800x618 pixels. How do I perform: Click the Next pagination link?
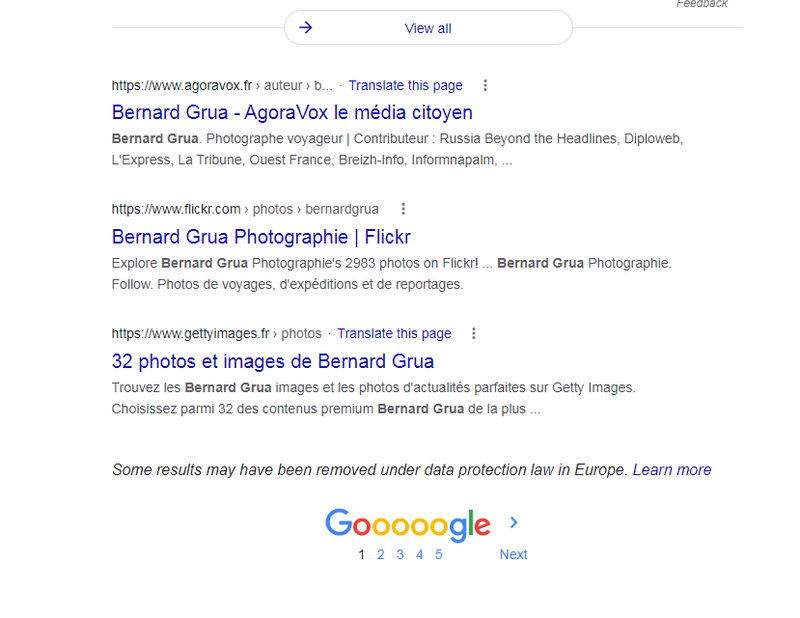click(x=513, y=554)
